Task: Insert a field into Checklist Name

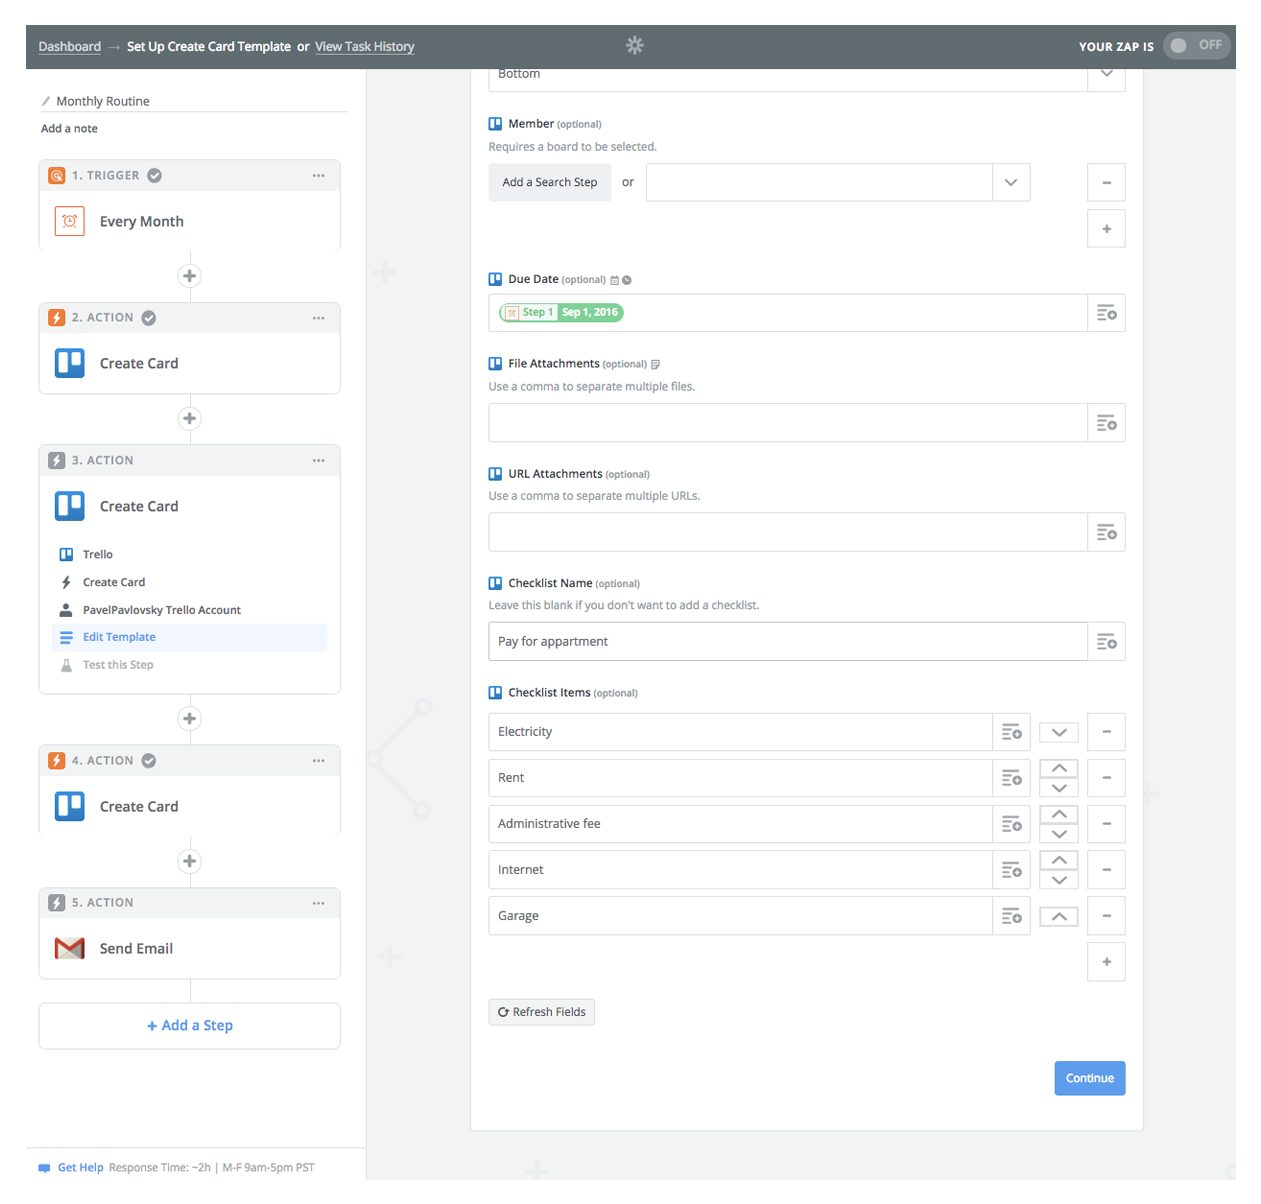Action: pyautogui.click(x=1106, y=642)
